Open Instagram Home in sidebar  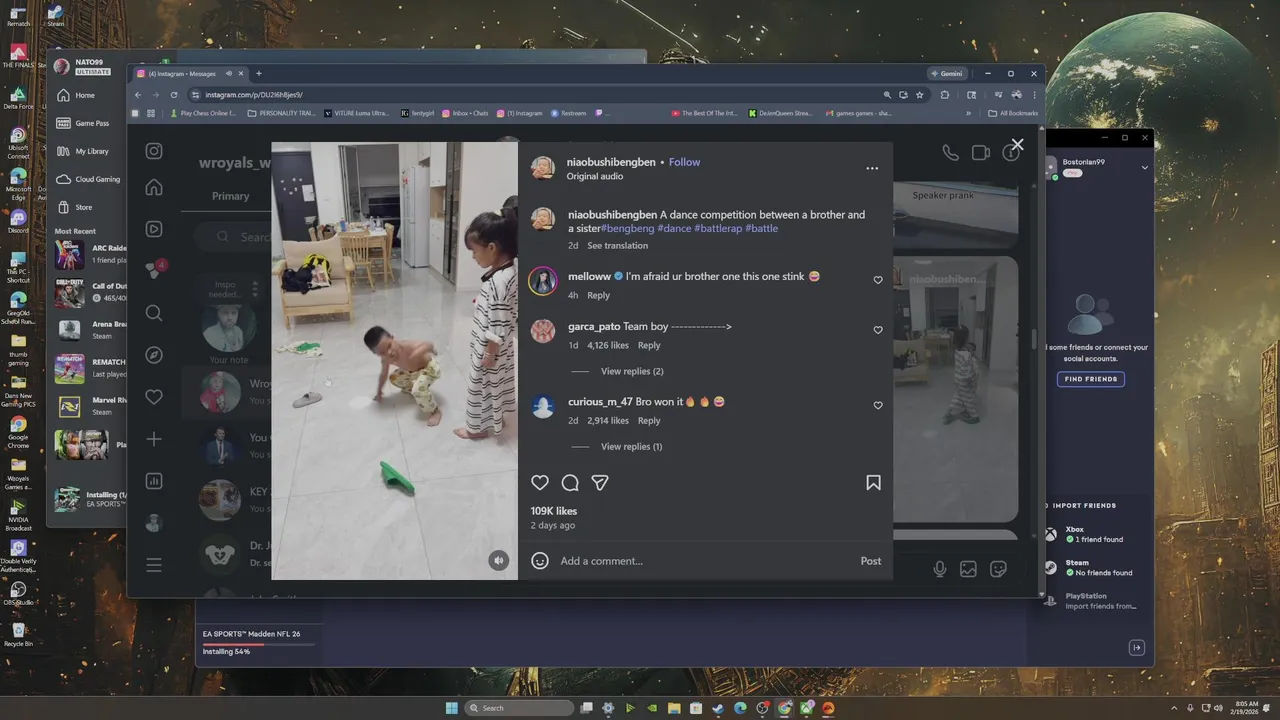tap(154, 187)
